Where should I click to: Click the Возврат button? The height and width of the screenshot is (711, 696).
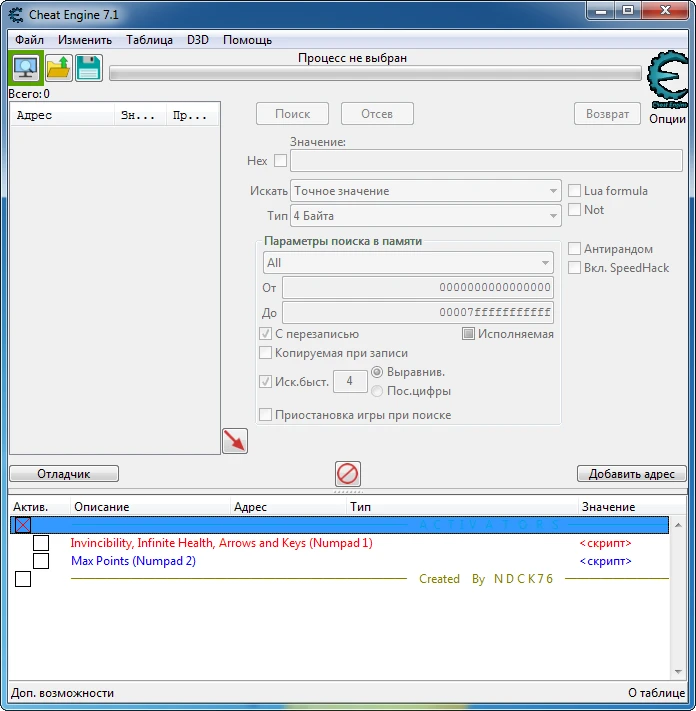point(607,114)
